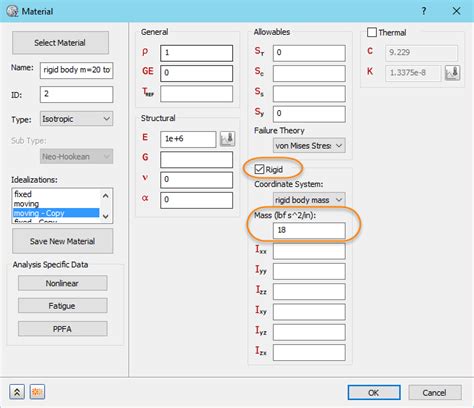Select 'fixed' in Idealizations list
The width and height of the screenshot is (474, 408).
point(56,194)
